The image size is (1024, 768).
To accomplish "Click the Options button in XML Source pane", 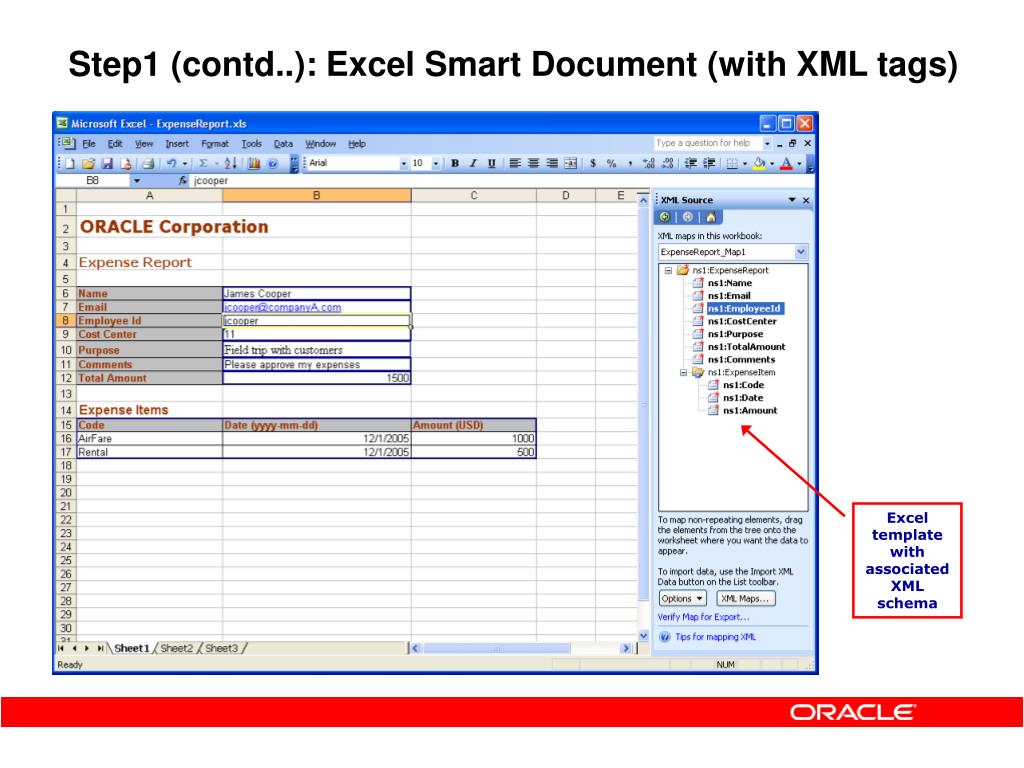I will pyautogui.click(x=682, y=599).
